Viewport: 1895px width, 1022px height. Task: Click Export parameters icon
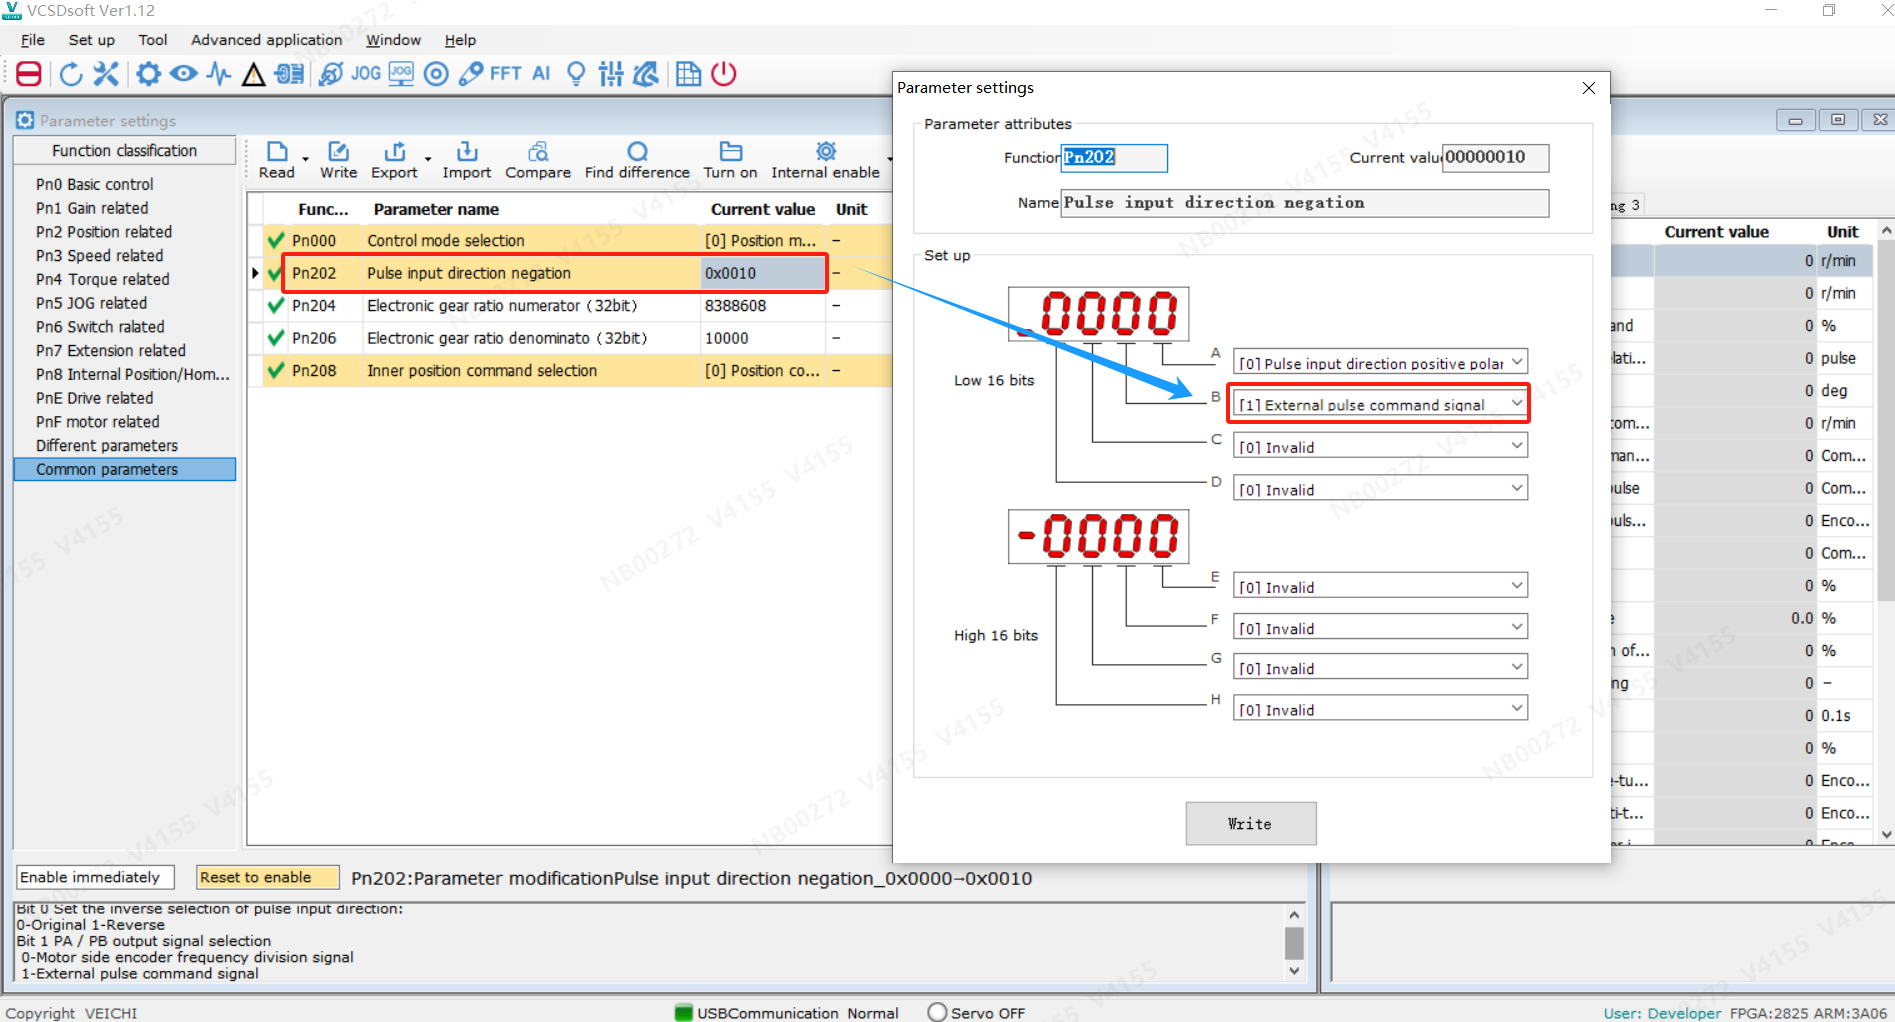tap(394, 160)
